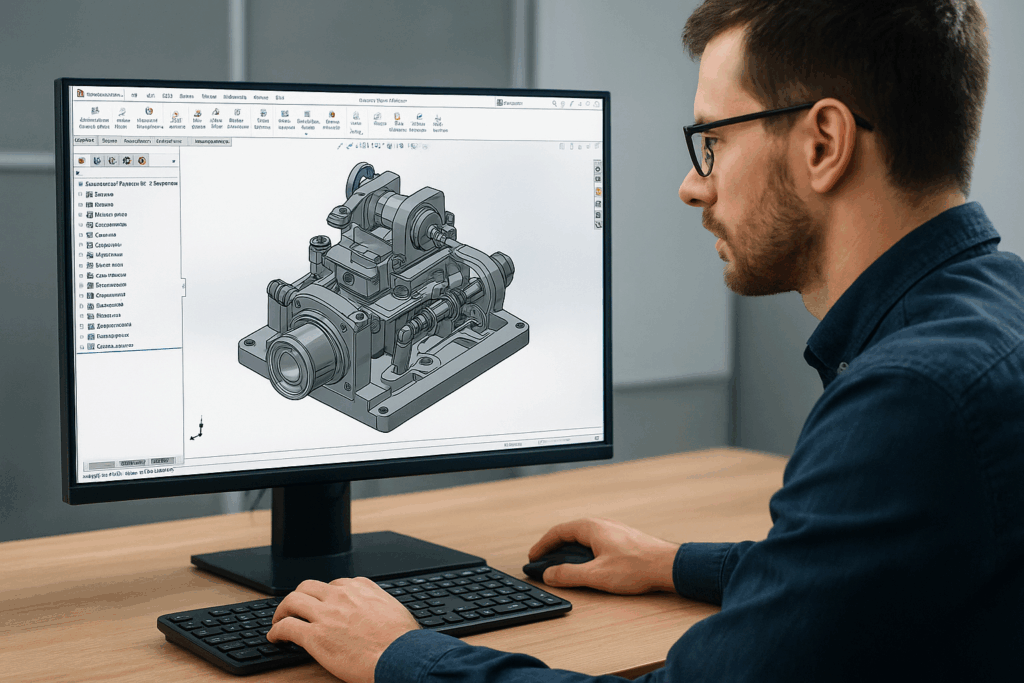Click the orange first icon in the feature panel tab row
The image size is (1024, 683).
point(82,160)
